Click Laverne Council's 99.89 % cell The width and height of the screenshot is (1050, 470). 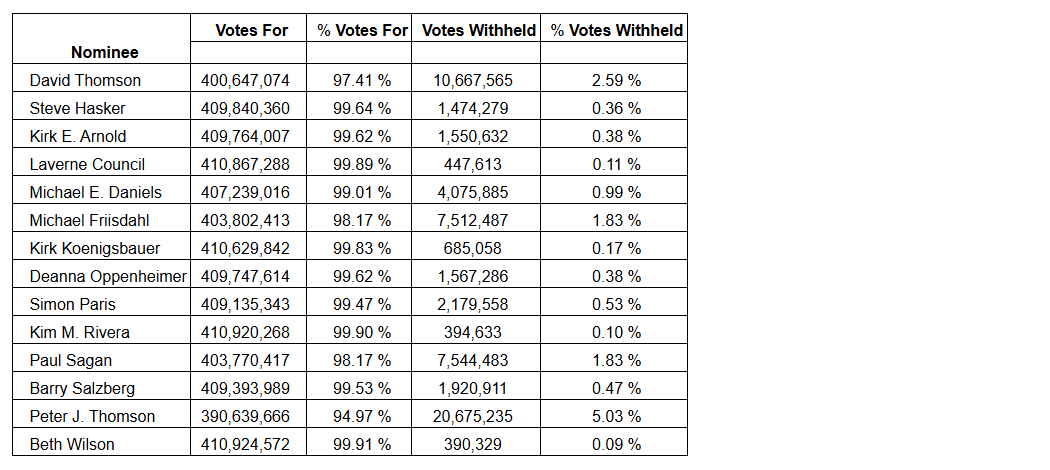362,164
